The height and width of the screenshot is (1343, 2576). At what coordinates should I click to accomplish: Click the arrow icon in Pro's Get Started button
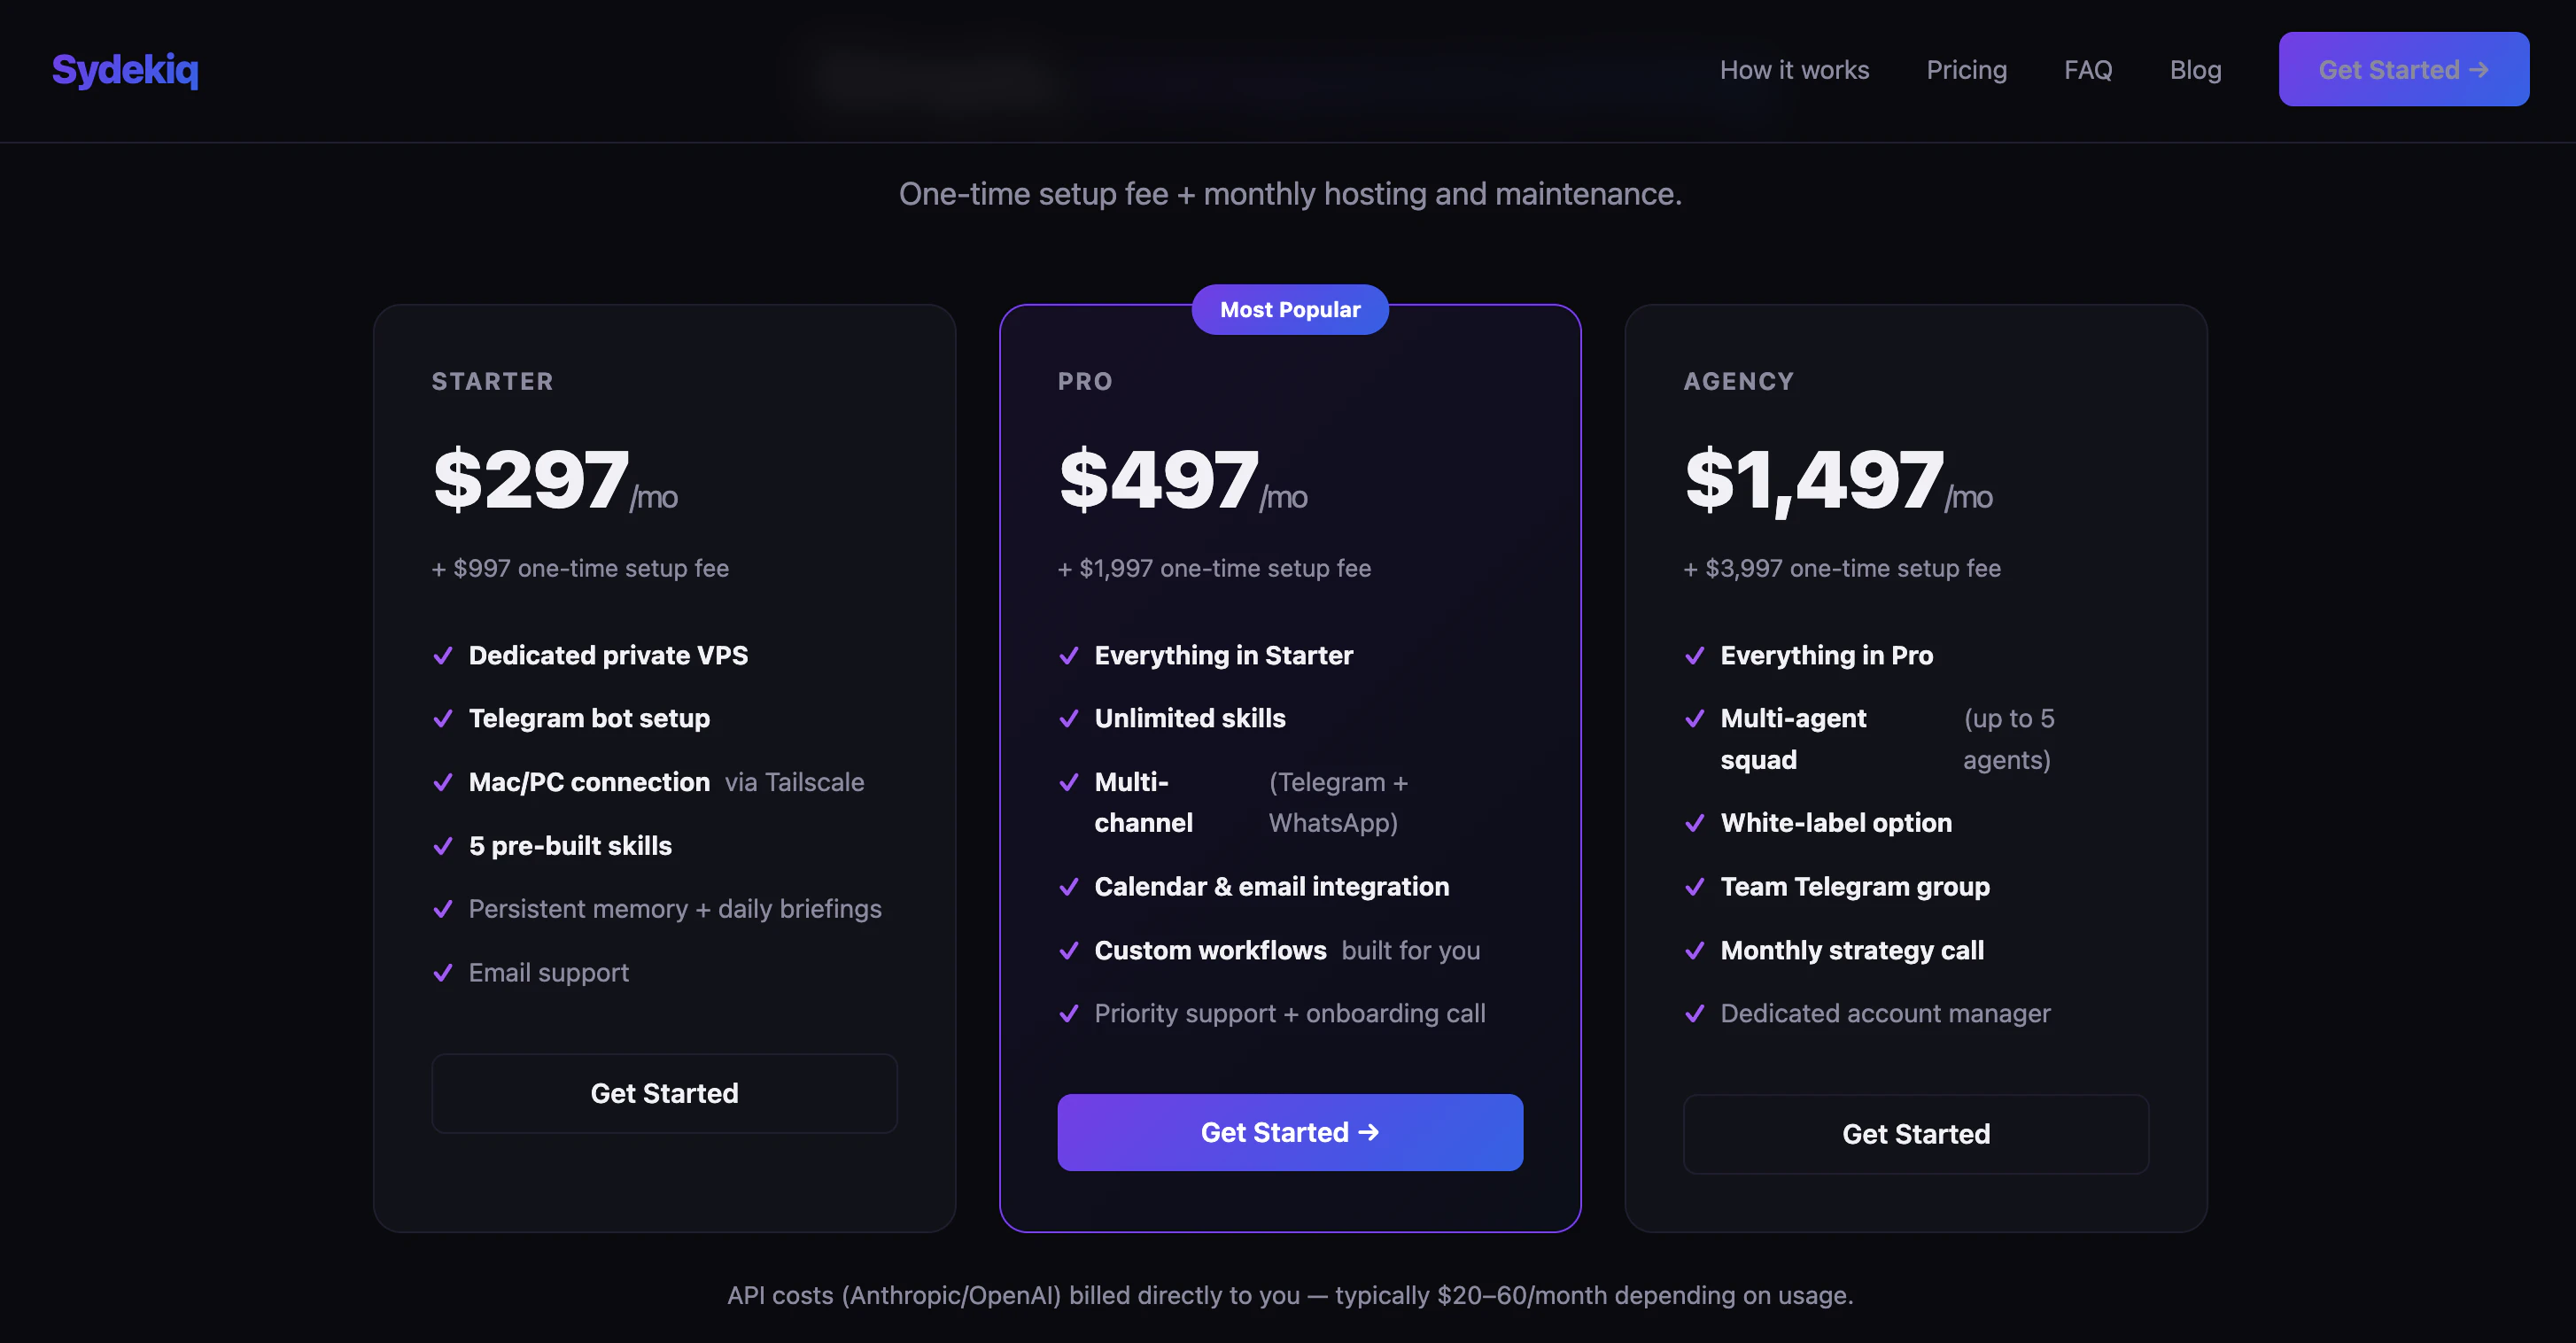pos(1370,1132)
